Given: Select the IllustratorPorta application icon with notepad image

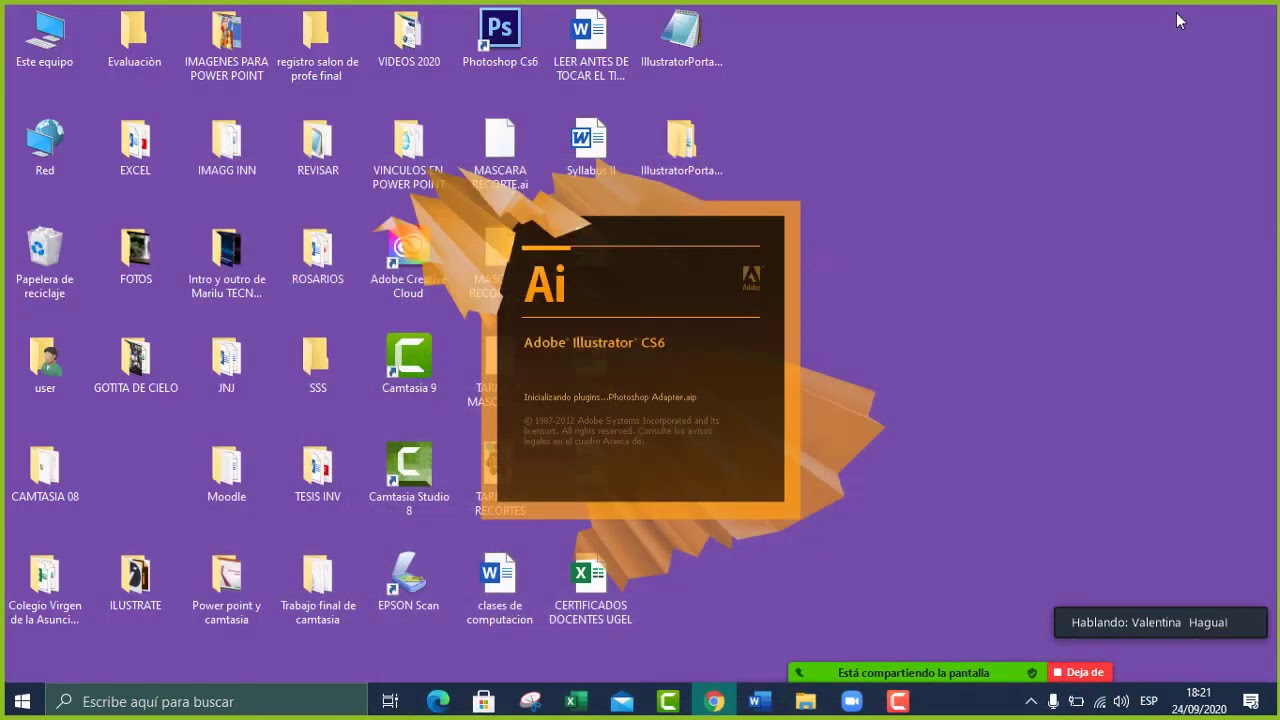Looking at the screenshot, I should tap(681, 40).
